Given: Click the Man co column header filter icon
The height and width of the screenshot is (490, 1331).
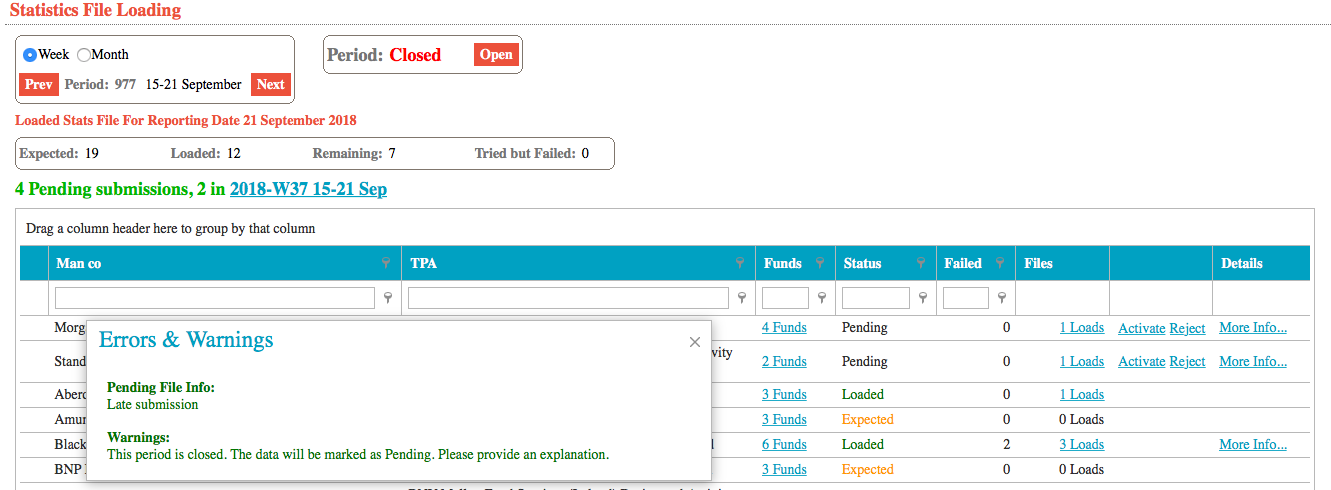Looking at the screenshot, I should (386, 263).
